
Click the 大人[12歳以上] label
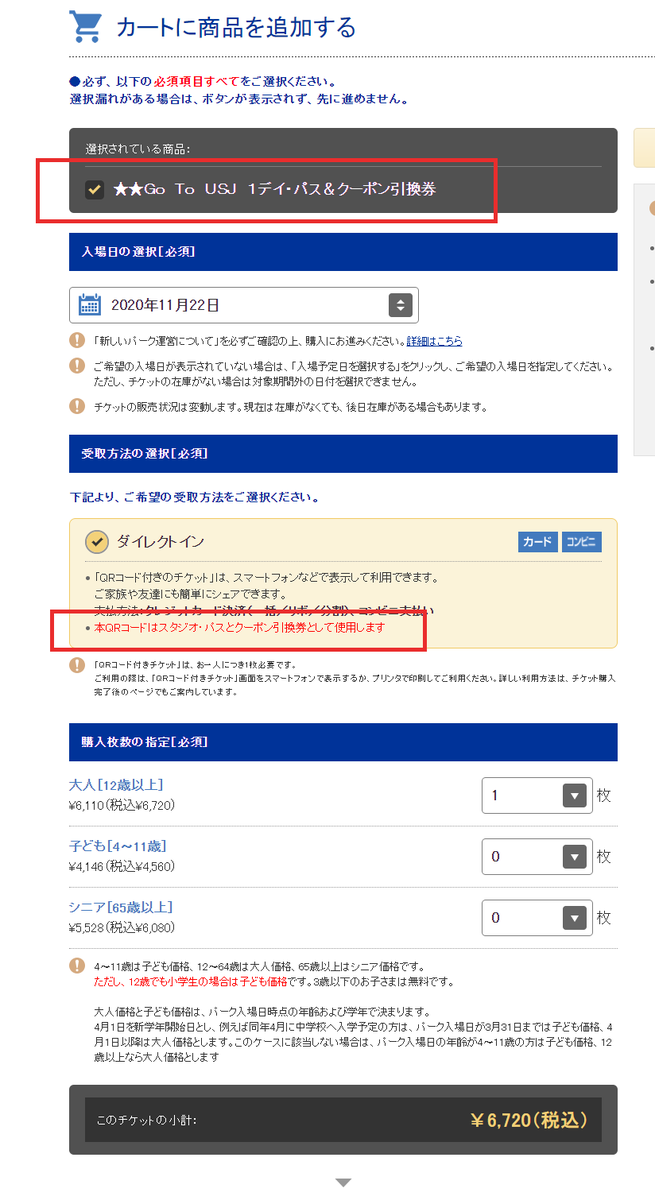coord(116,785)
